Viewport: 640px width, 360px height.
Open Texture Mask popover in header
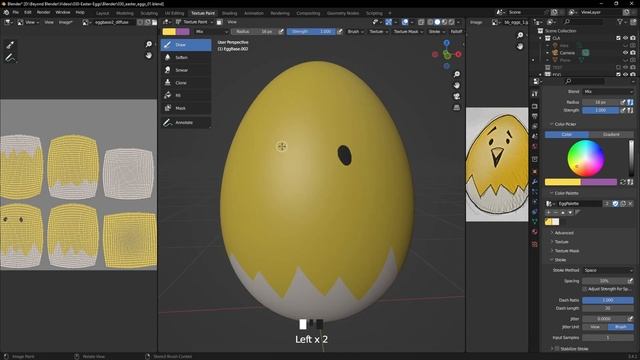click(408, 31)
